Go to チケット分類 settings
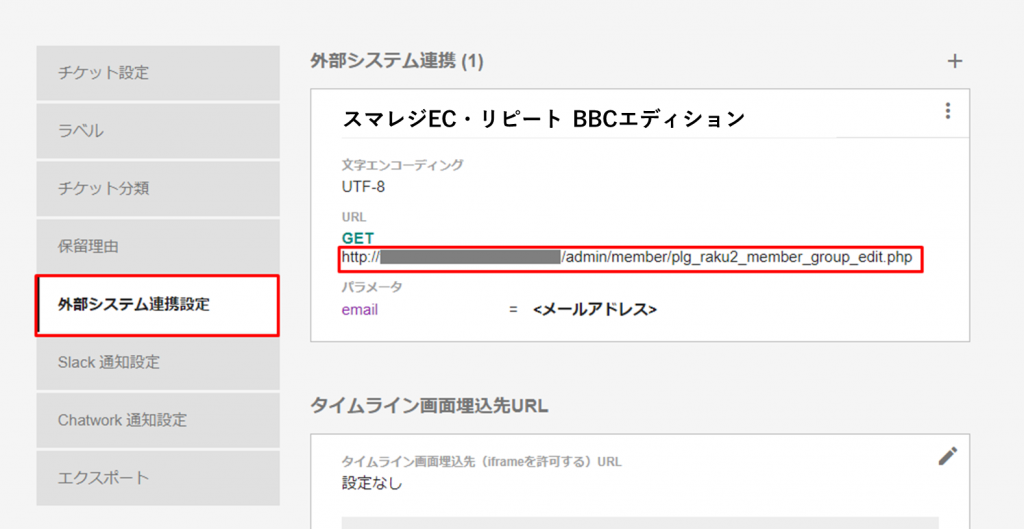The width and height of the screenshot is (1024, 529). [158, 189]
